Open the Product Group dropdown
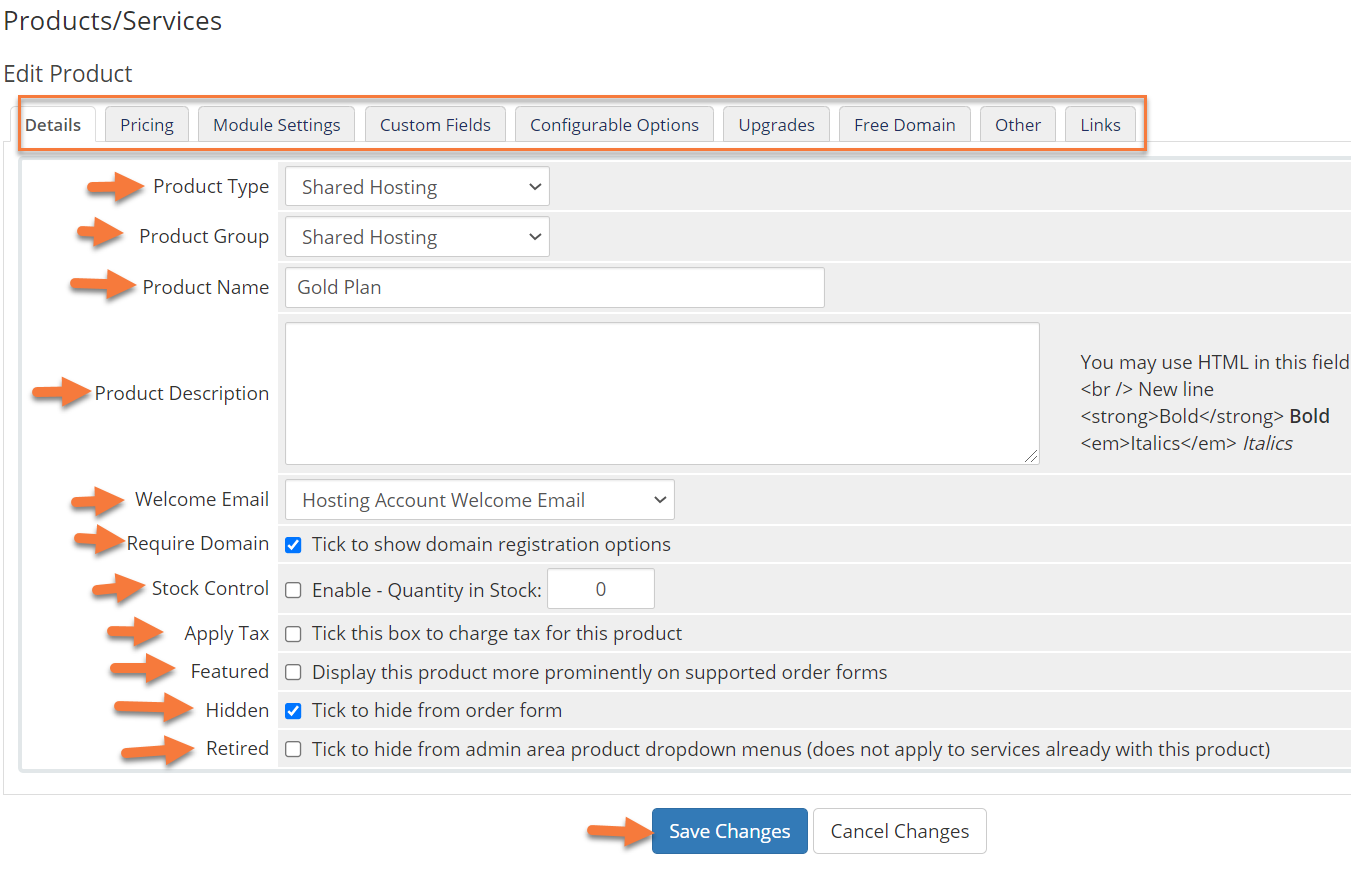1351x869 pixels. click(417, 237)
